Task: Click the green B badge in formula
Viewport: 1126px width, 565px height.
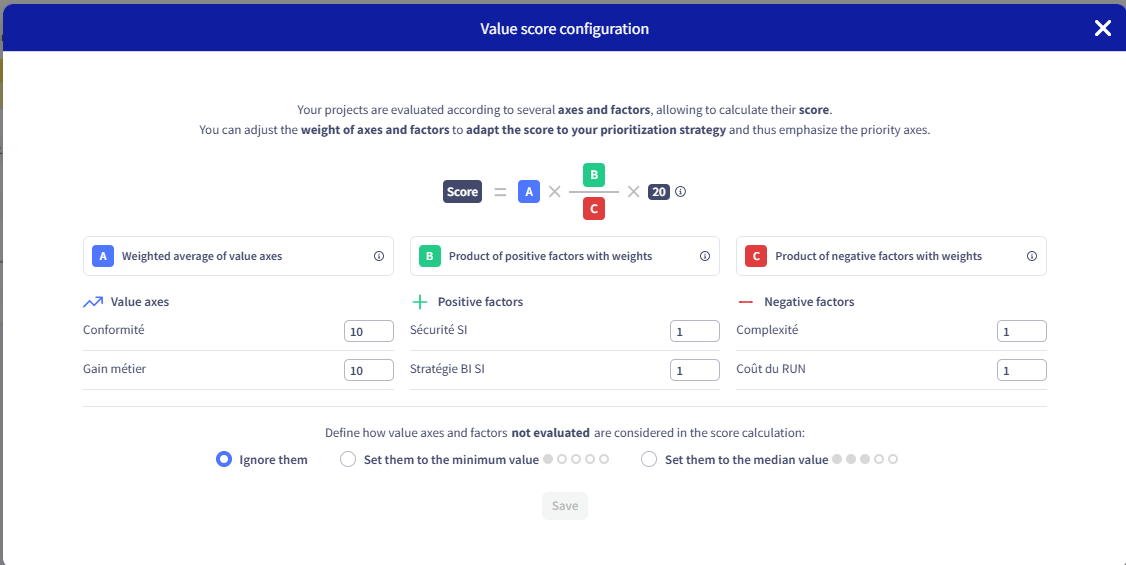Action: tap(594, 175)
